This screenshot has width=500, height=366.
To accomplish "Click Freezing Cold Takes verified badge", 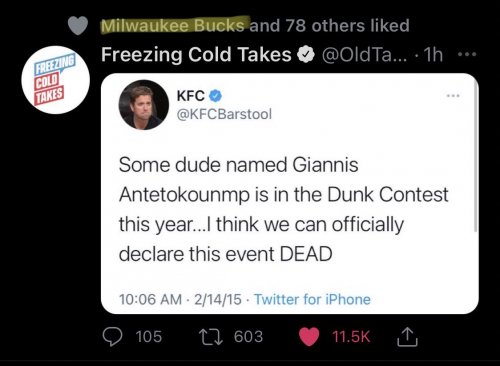I will click(306, 55).
